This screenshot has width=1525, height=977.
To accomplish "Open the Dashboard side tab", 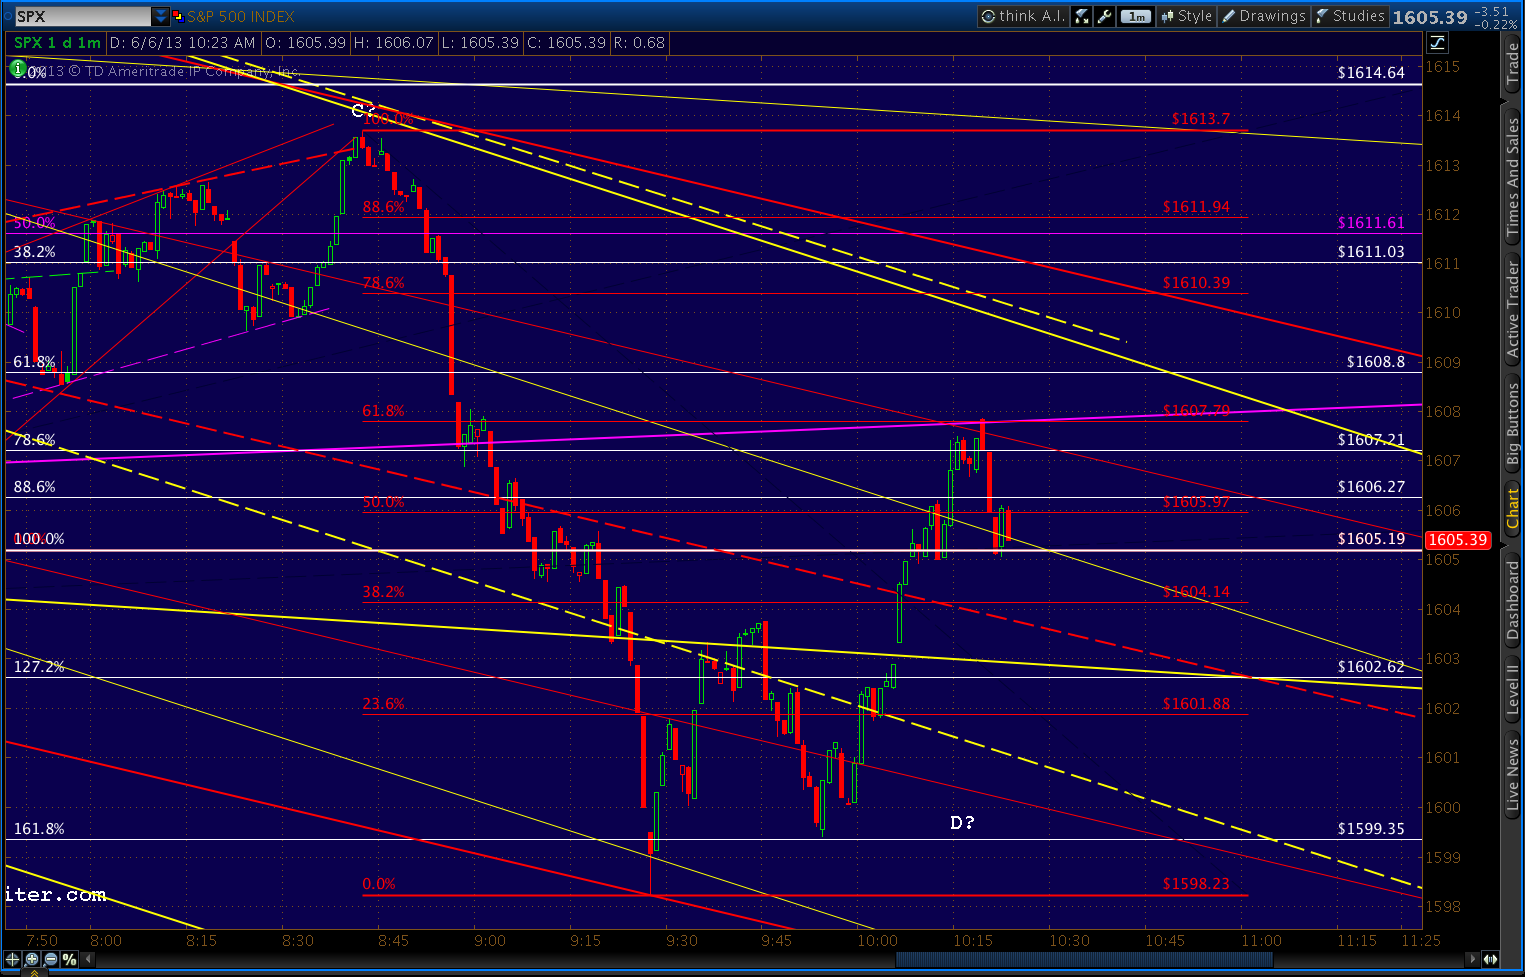I will (x=1512, y=599).
